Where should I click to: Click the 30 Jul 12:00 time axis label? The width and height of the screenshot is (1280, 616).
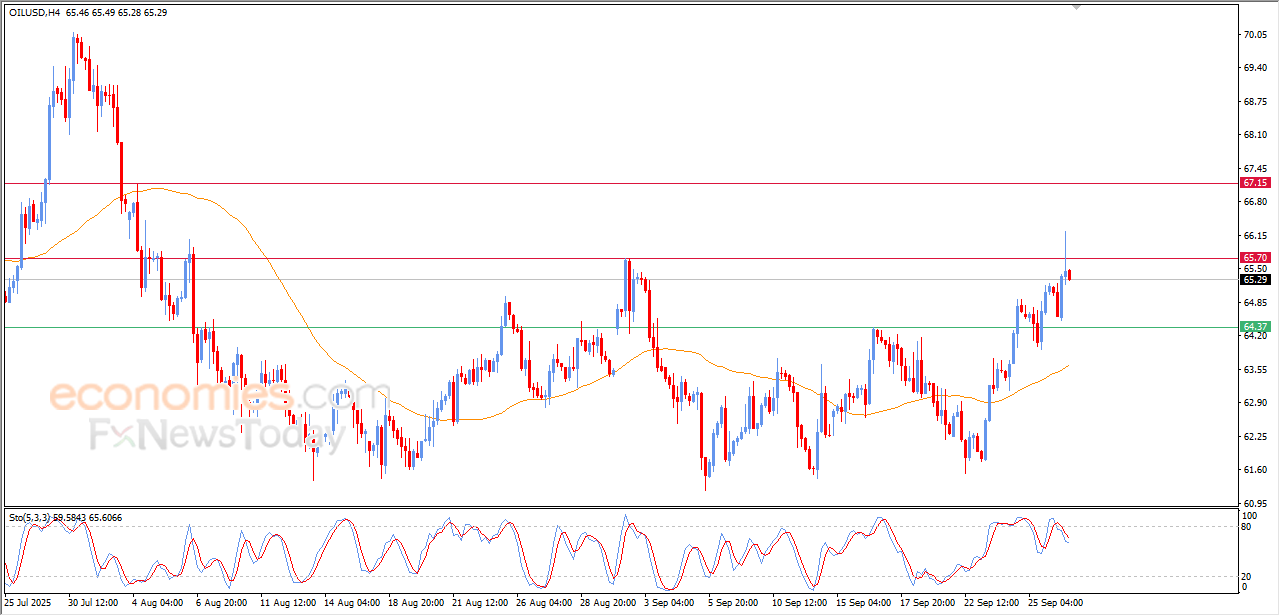click(94, 603)
